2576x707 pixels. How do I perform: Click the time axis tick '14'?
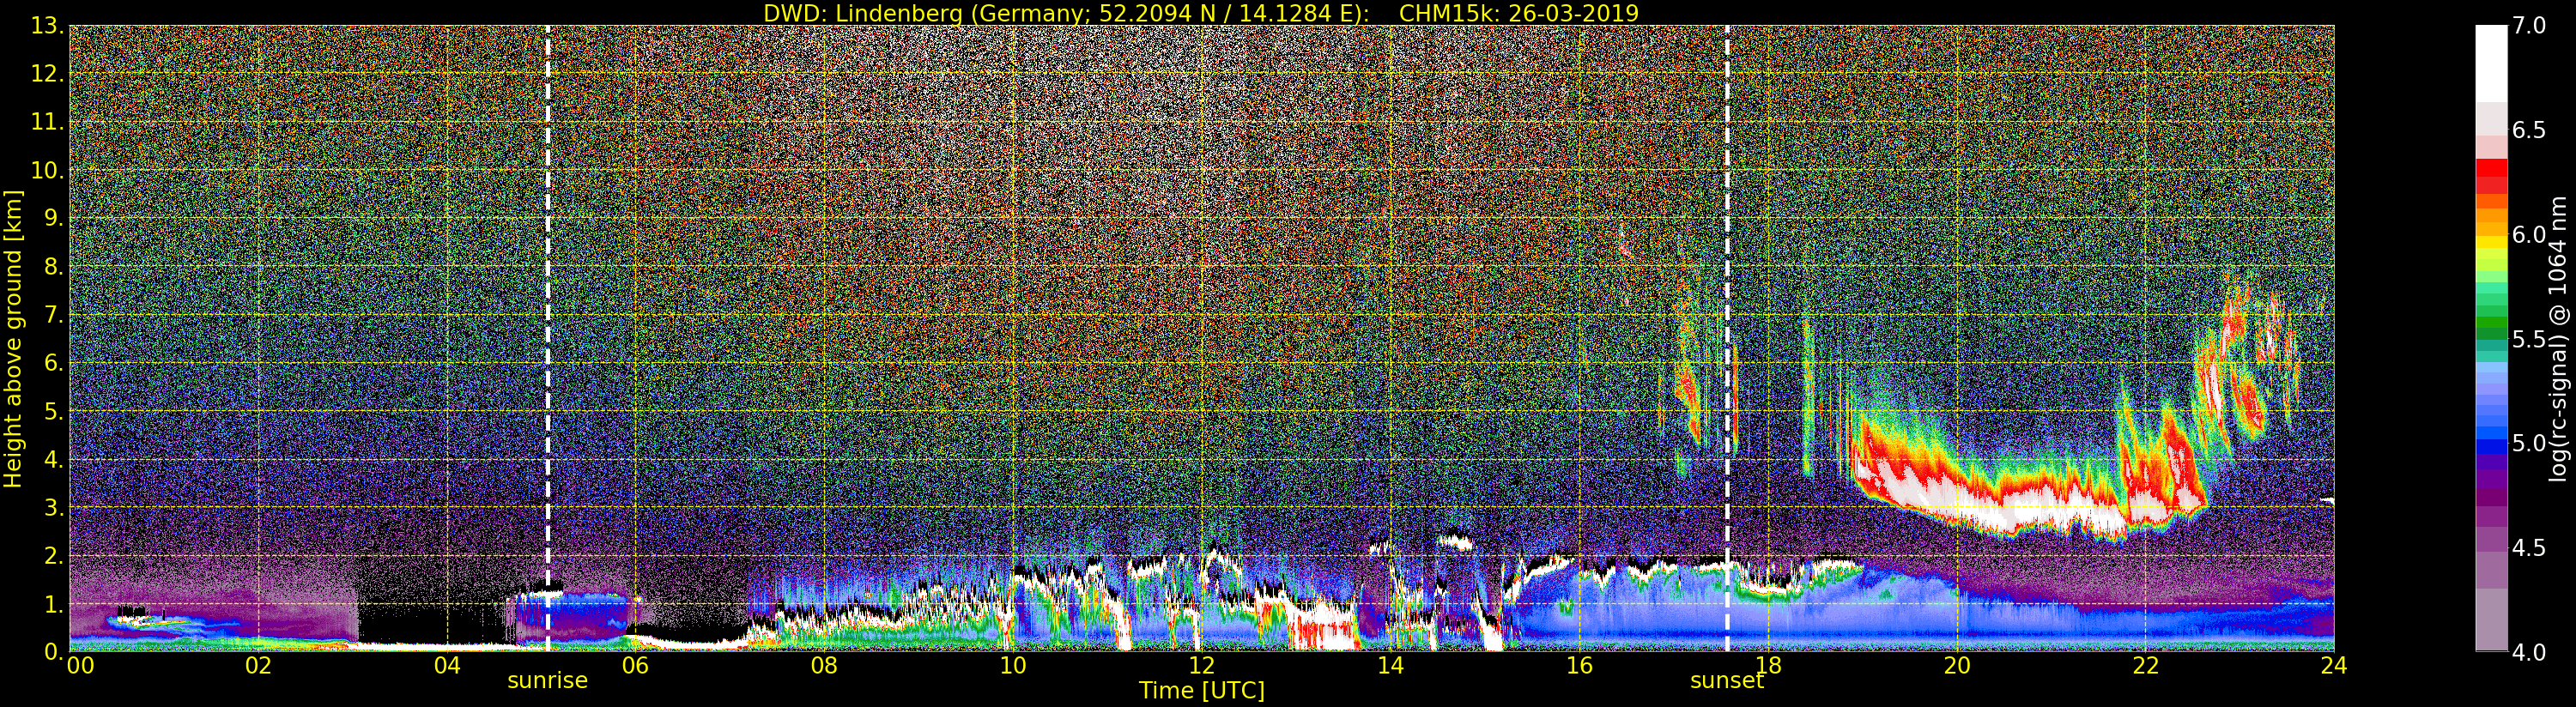1390,665
